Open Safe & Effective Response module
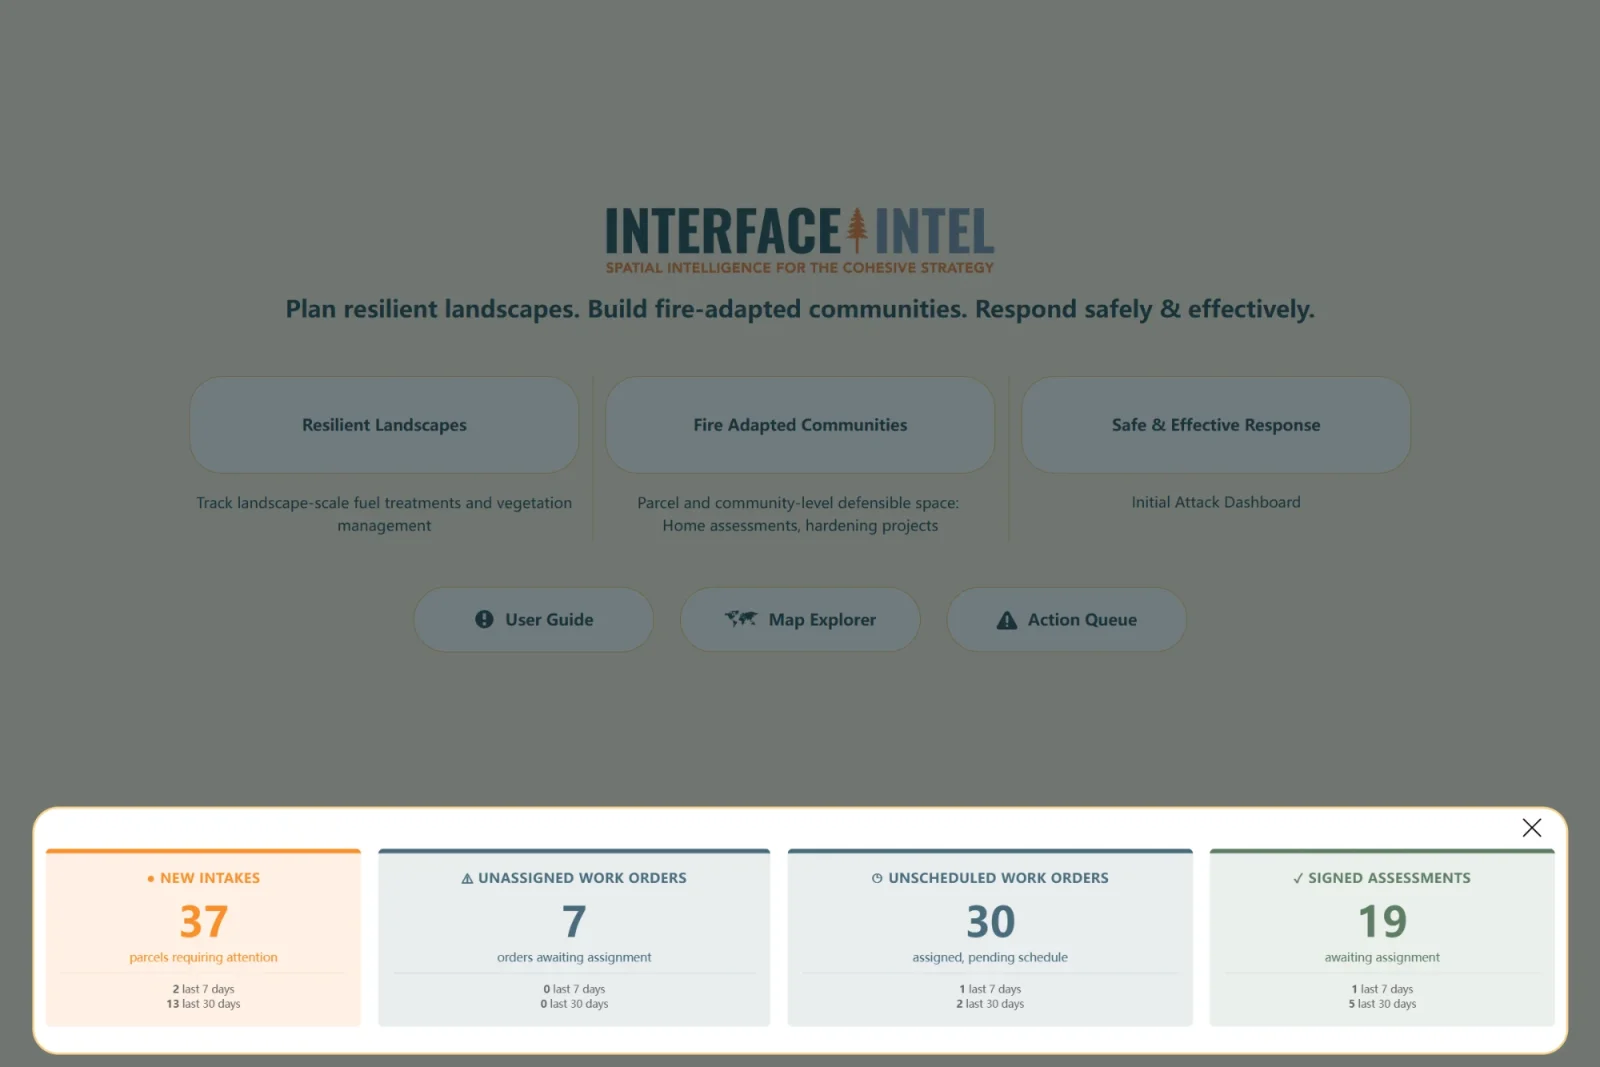This screenshot has height=1067, width=1600. click(1216, 425)
